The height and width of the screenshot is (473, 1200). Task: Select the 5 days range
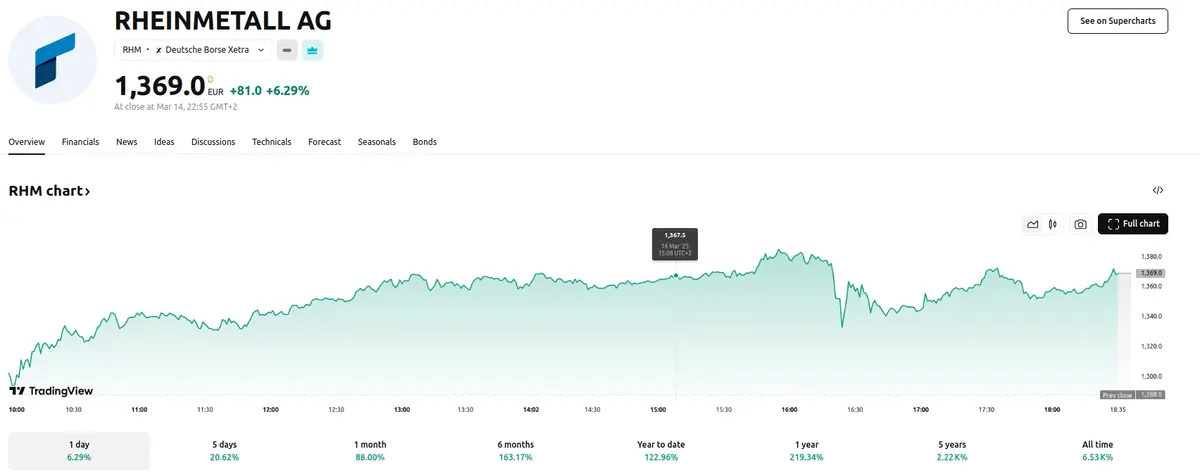pyautogui.click(x=224, y=451)
